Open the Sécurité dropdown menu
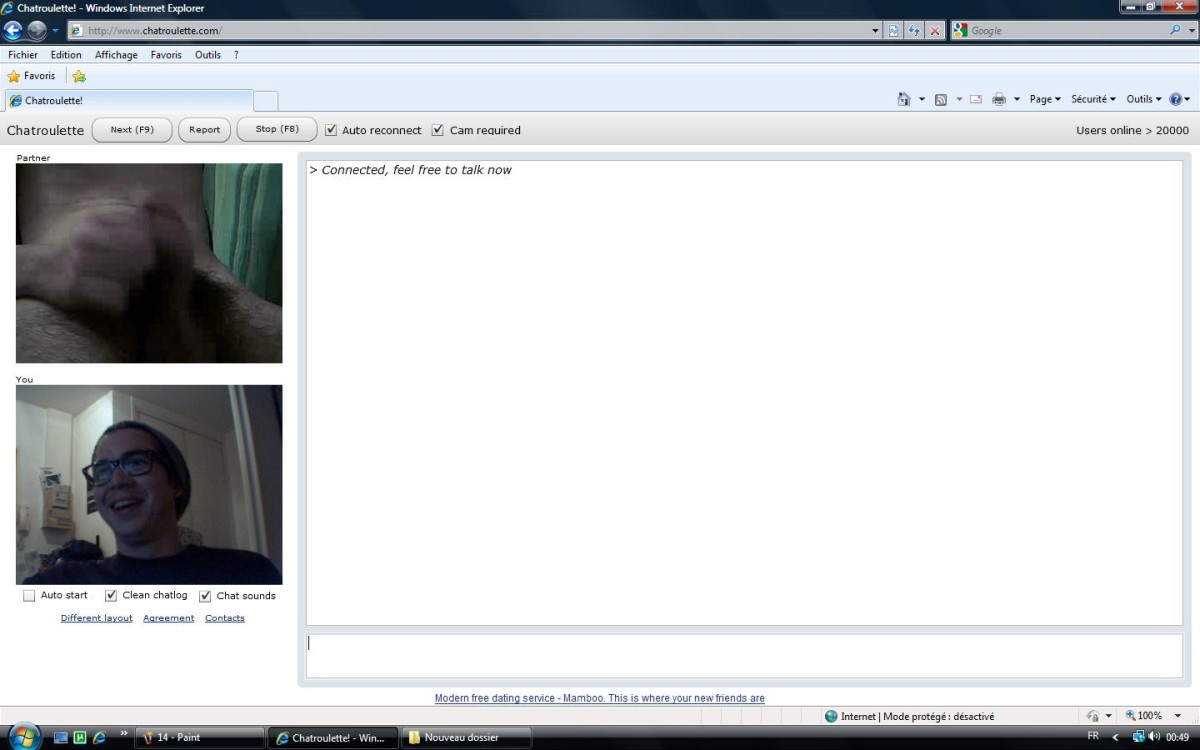 pyautogui.click(x=1093, y=99)
